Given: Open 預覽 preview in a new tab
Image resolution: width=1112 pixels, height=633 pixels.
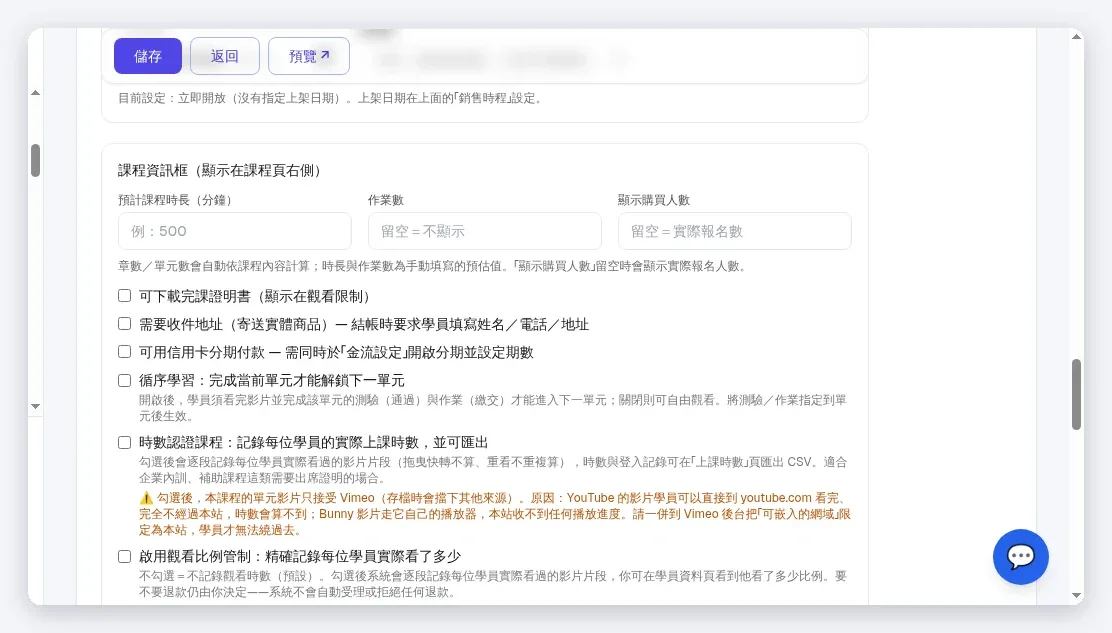Looking at the screenshot, I should (x=308, y=56).
